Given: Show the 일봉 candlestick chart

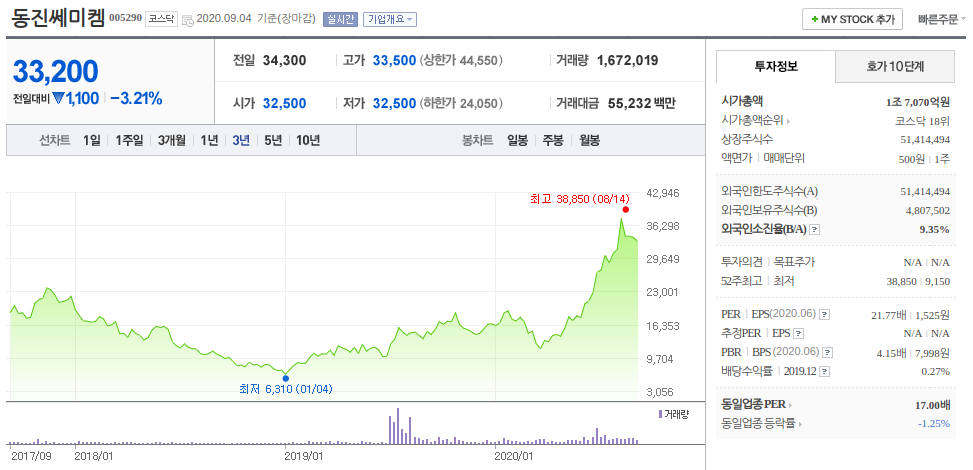Looking at the screenshot, I should point(517,140).
